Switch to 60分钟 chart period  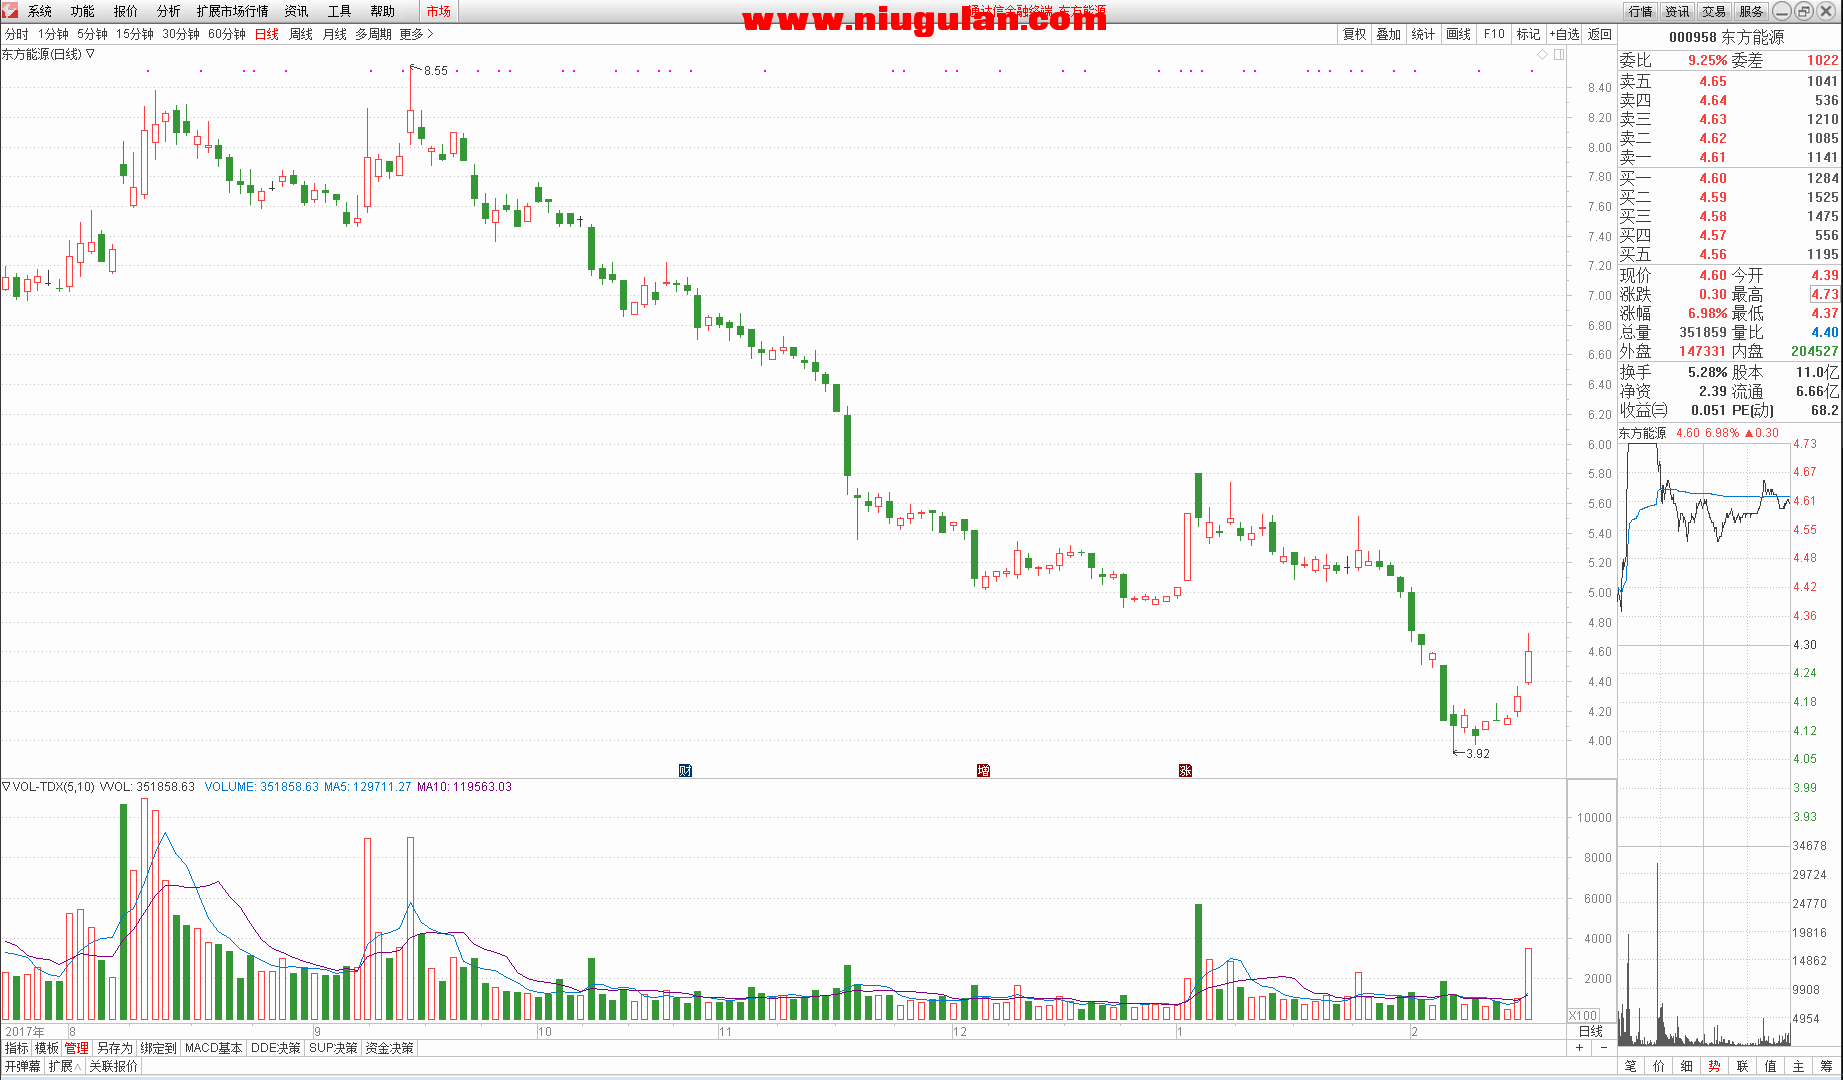(227, 34)
